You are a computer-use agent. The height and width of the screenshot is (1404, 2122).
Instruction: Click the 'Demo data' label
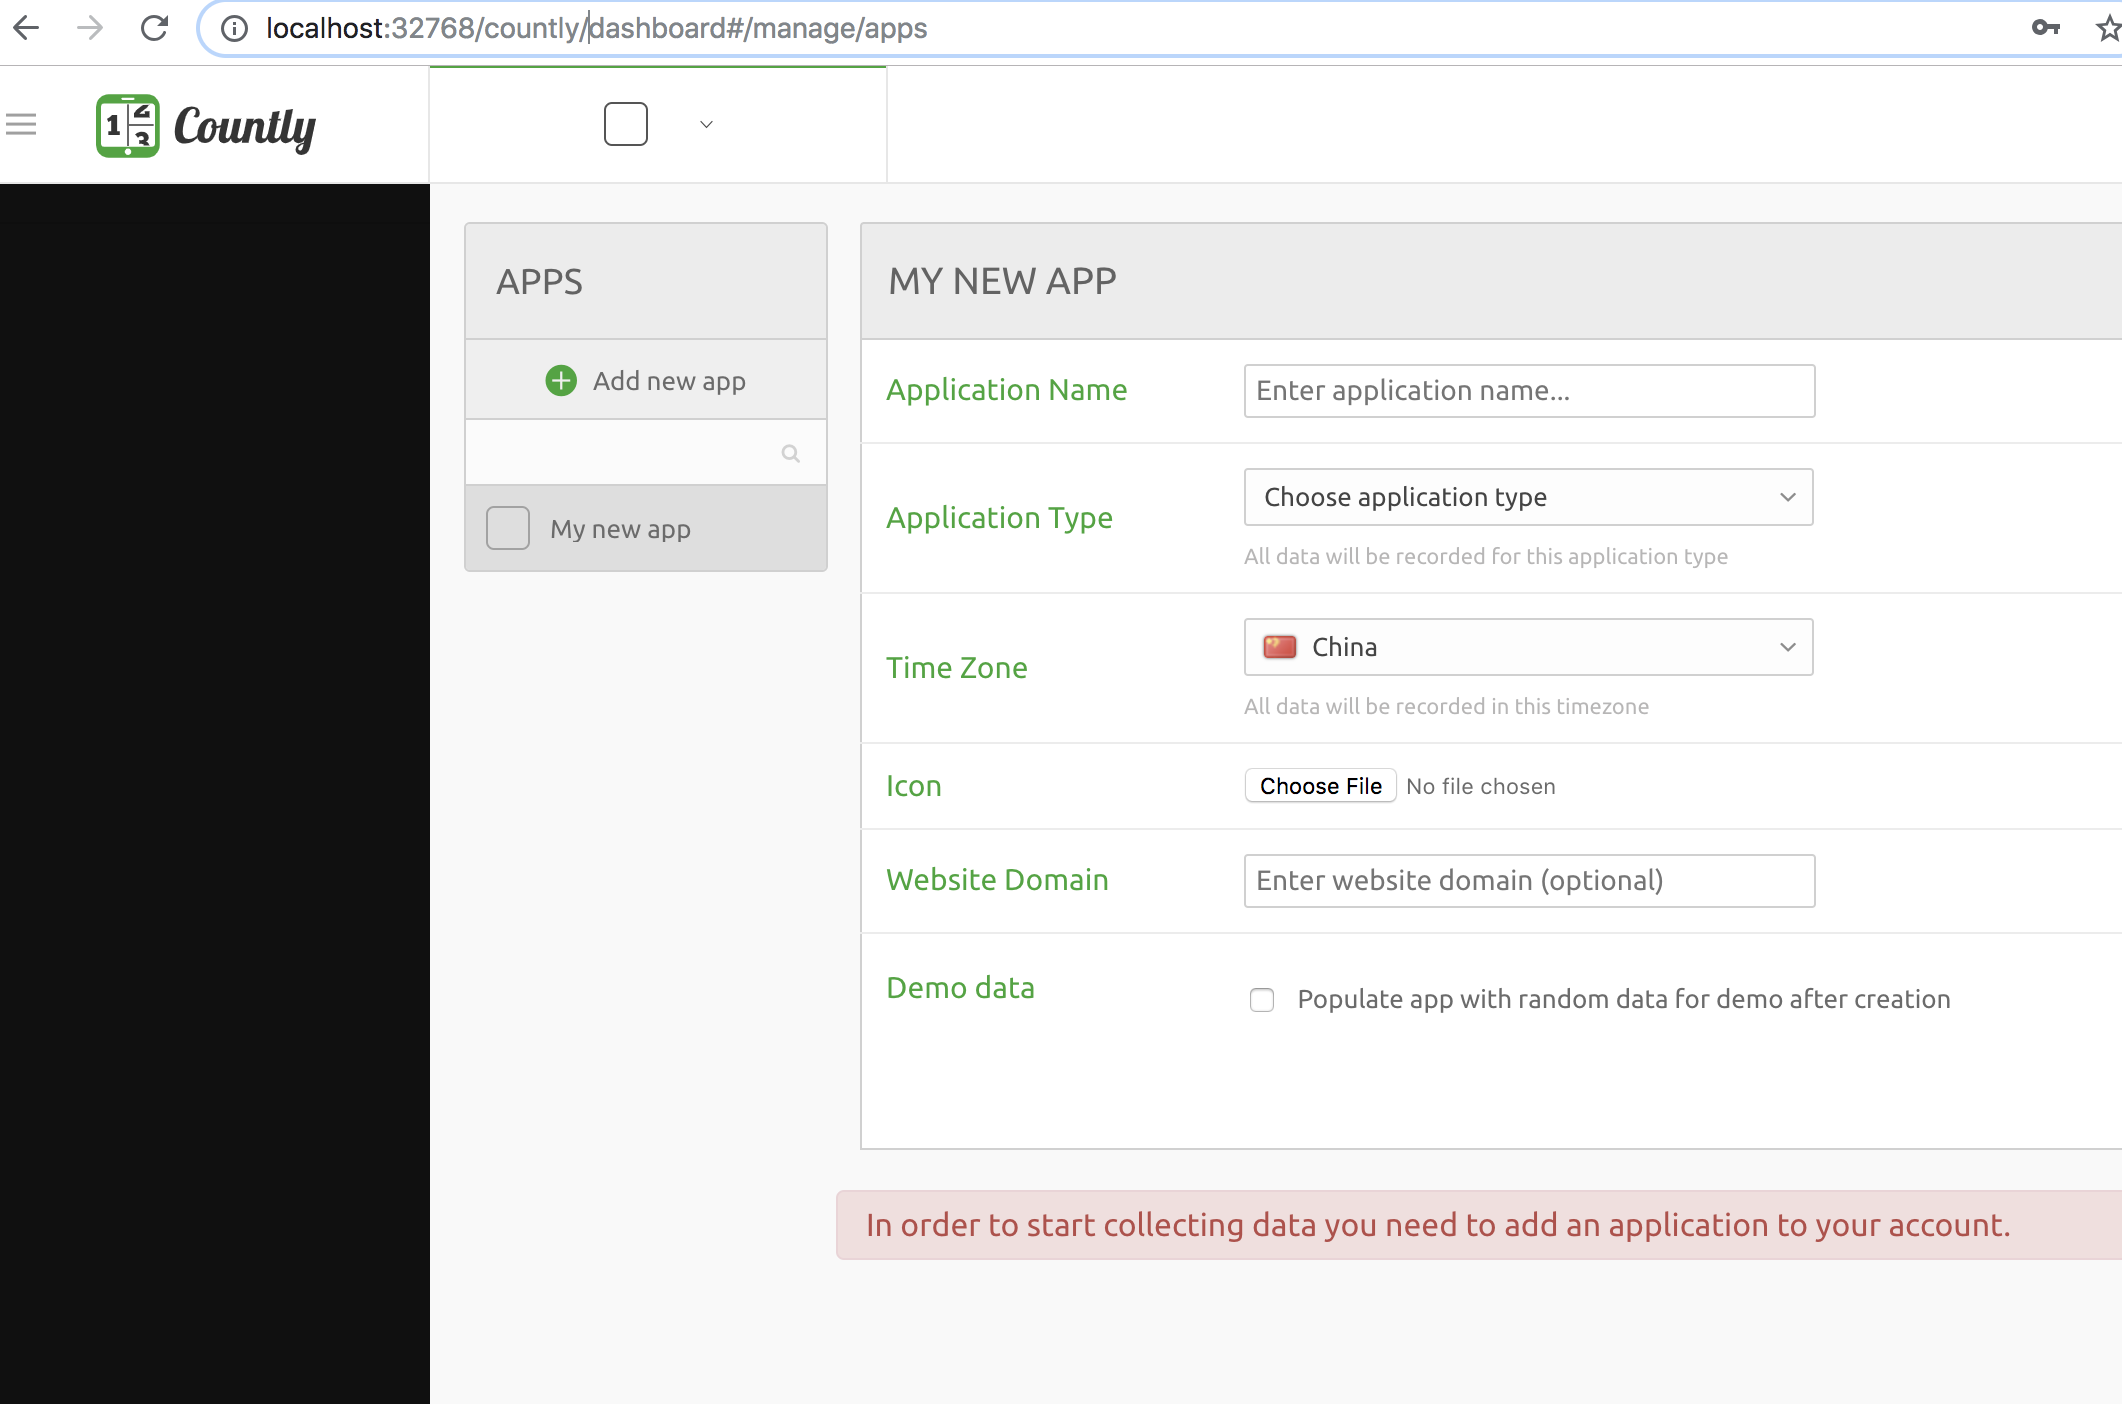coord(961,988)
